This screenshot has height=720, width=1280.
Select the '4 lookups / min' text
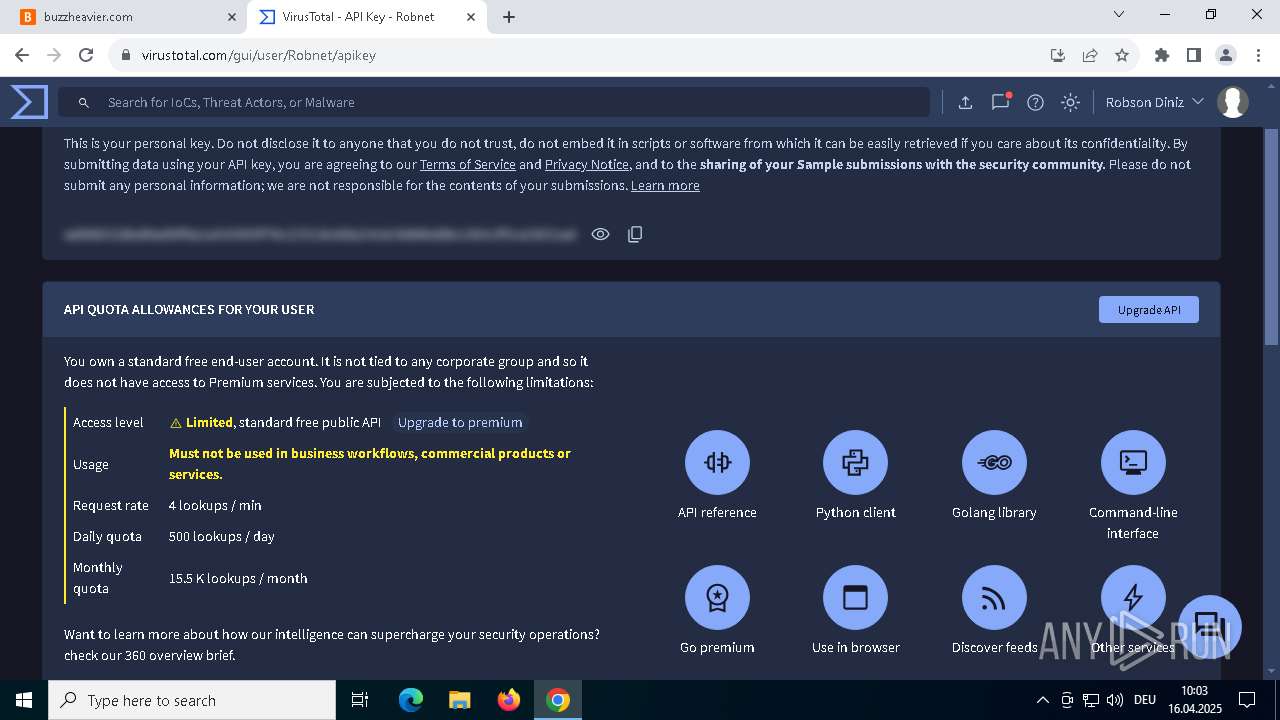tap(215, 505)
